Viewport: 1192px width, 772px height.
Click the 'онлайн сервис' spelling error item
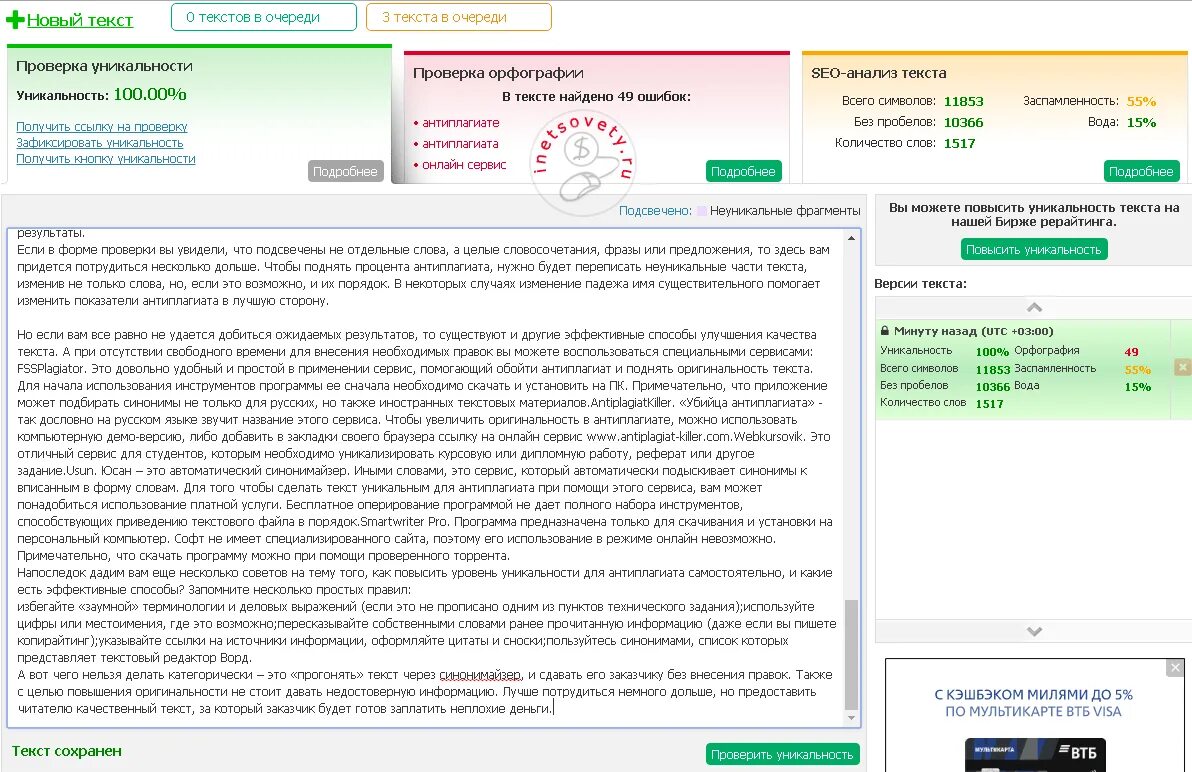click(464, 165)
